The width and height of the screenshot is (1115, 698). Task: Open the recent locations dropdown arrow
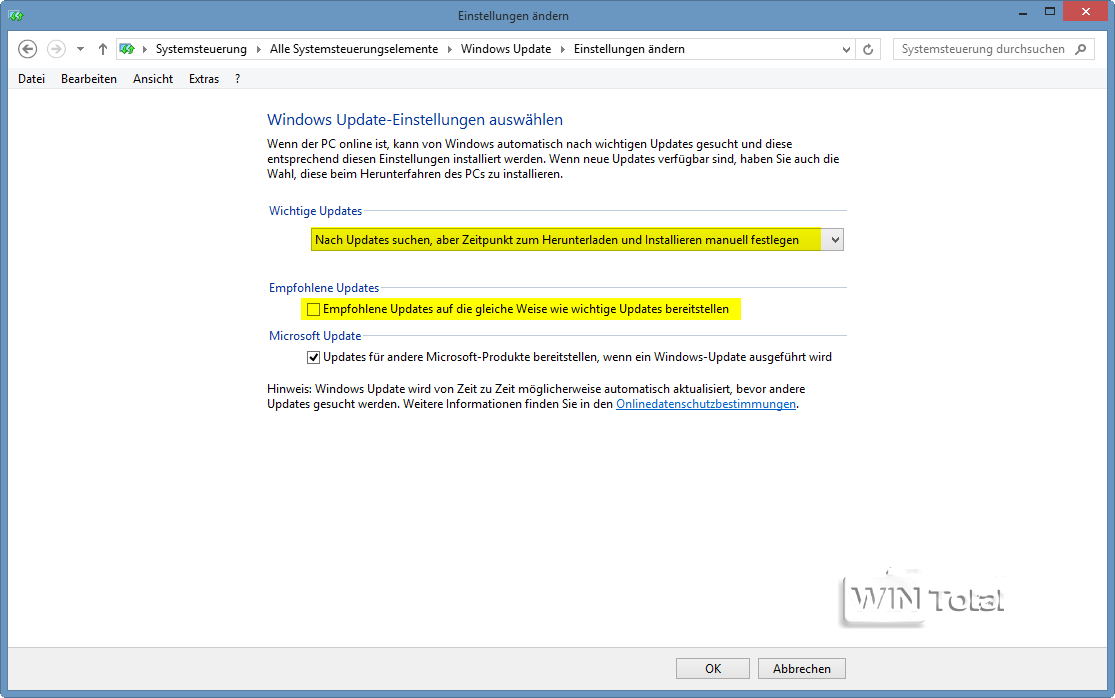(x=80, y=49)
